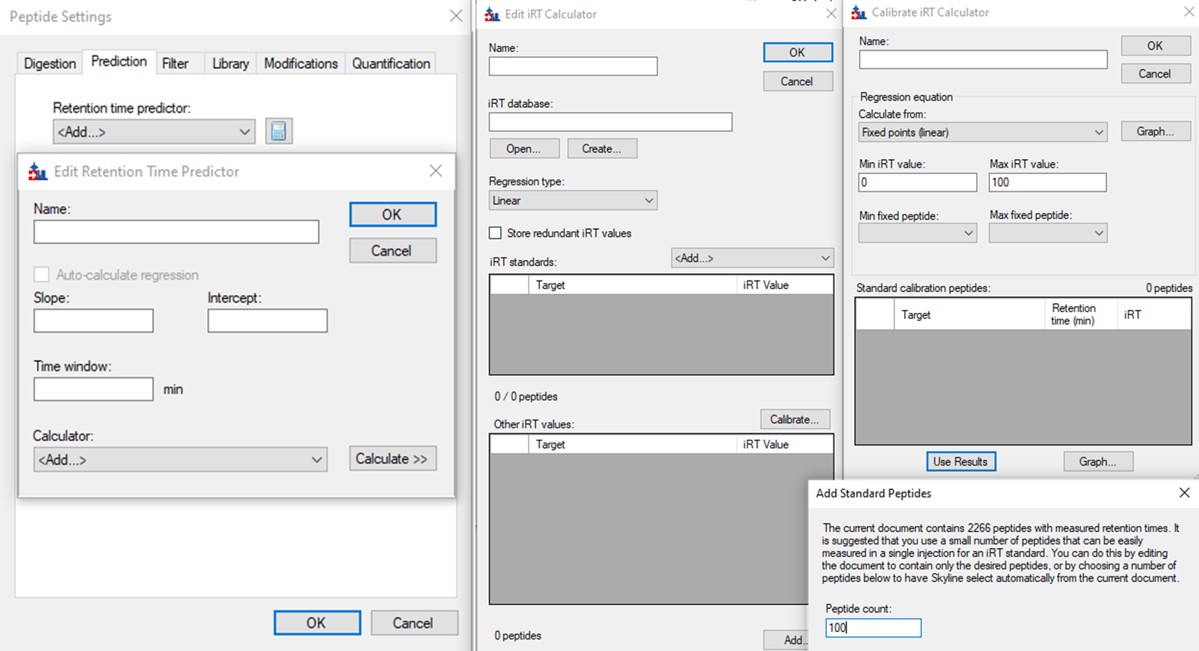Open the Regression type dropdown
Screen dimensions: 1199x651
pyautogui.click(x=573, y=200)
